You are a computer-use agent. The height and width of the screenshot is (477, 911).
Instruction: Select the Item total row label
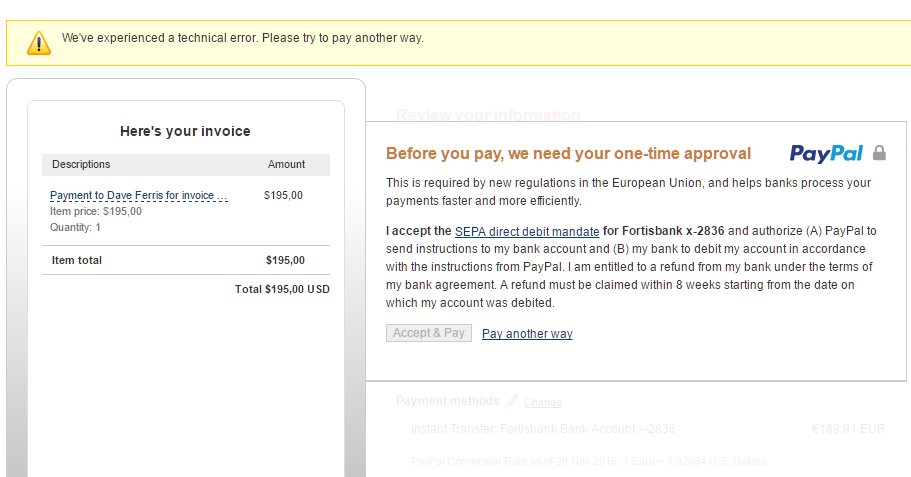click(x=77, y=261)
